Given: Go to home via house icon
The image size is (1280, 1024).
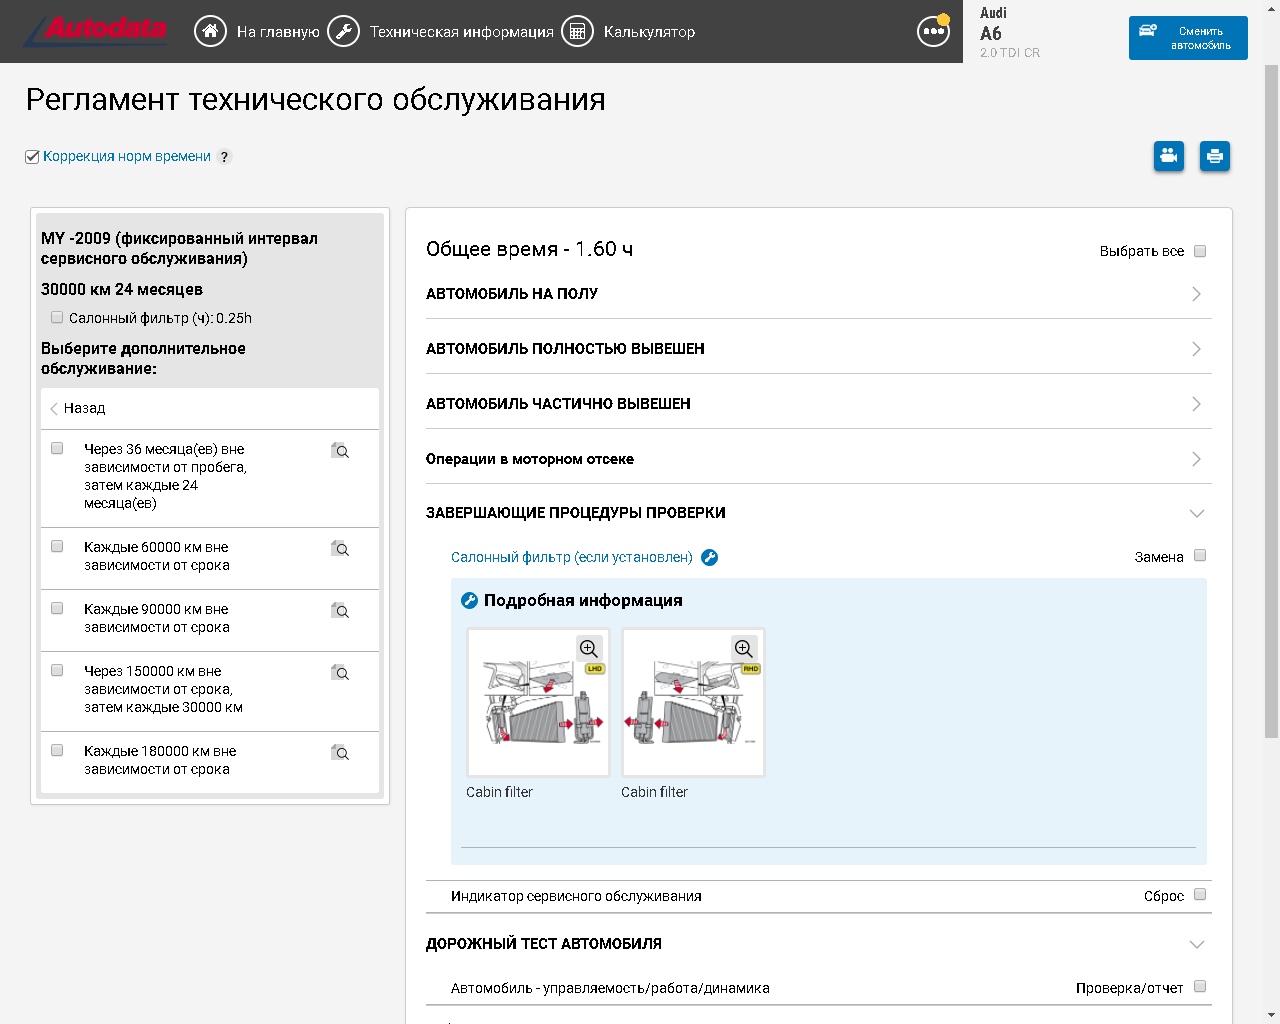Looking at the screenshot, I should (210, 31).
